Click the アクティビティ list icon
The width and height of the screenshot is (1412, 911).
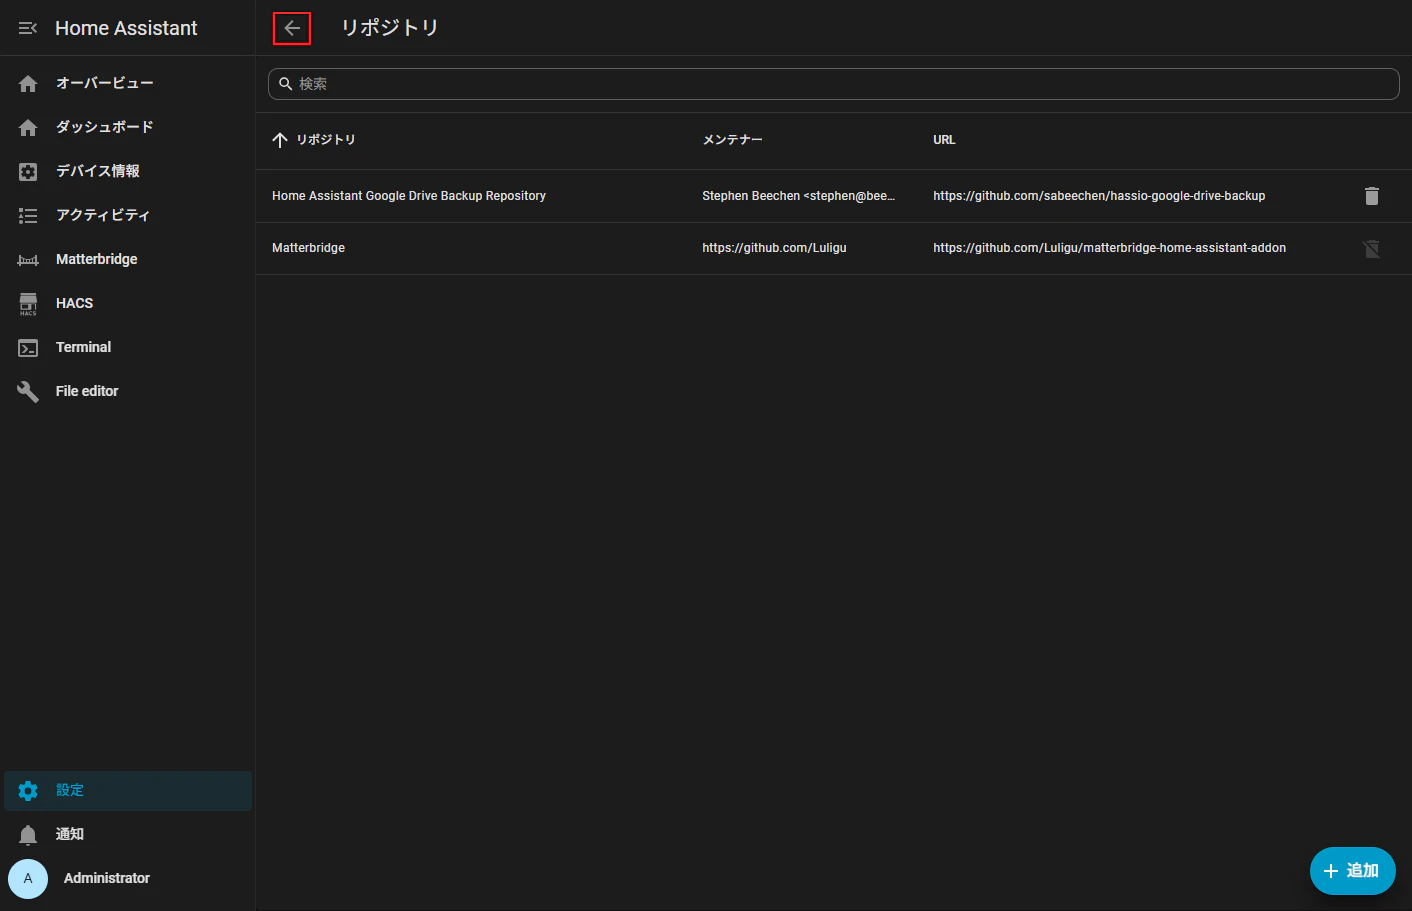[x=28, y=216]
